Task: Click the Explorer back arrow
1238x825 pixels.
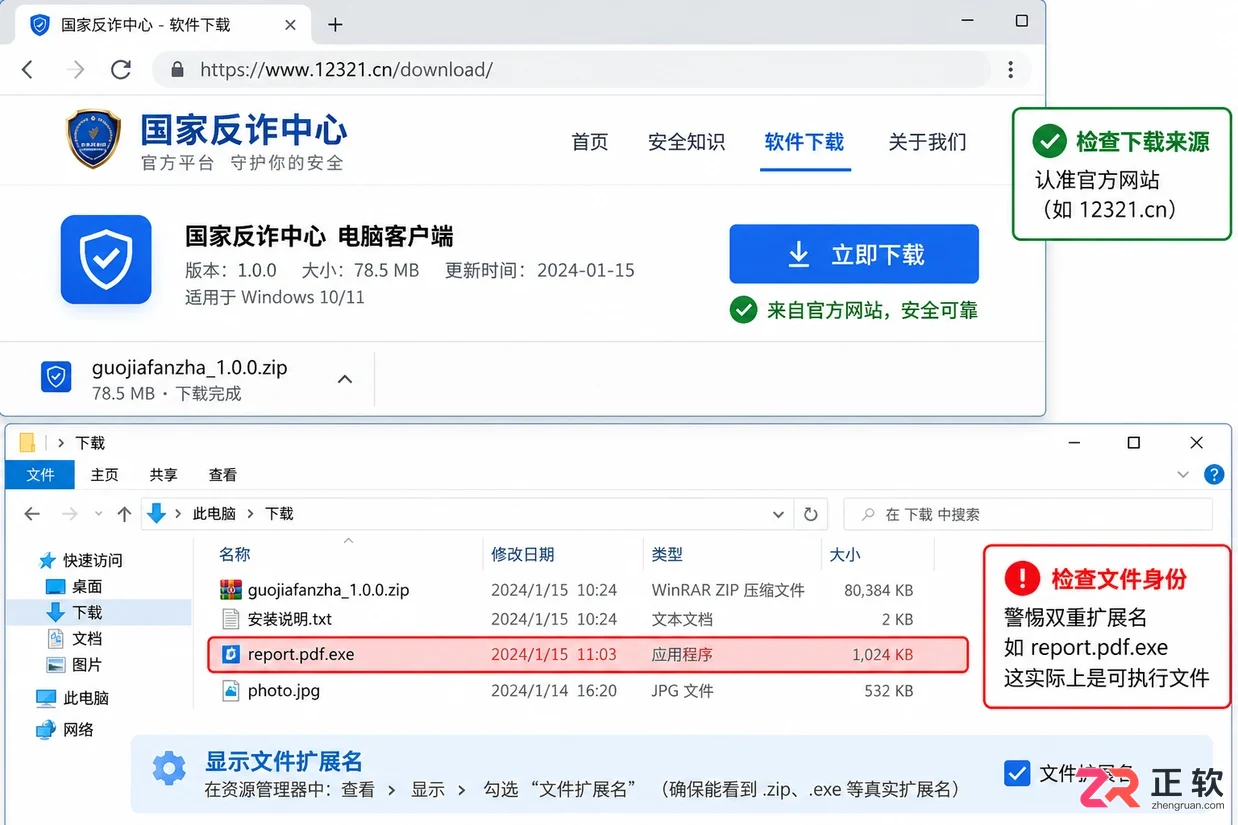Action: pyautogui.click(x=32, y=514)
